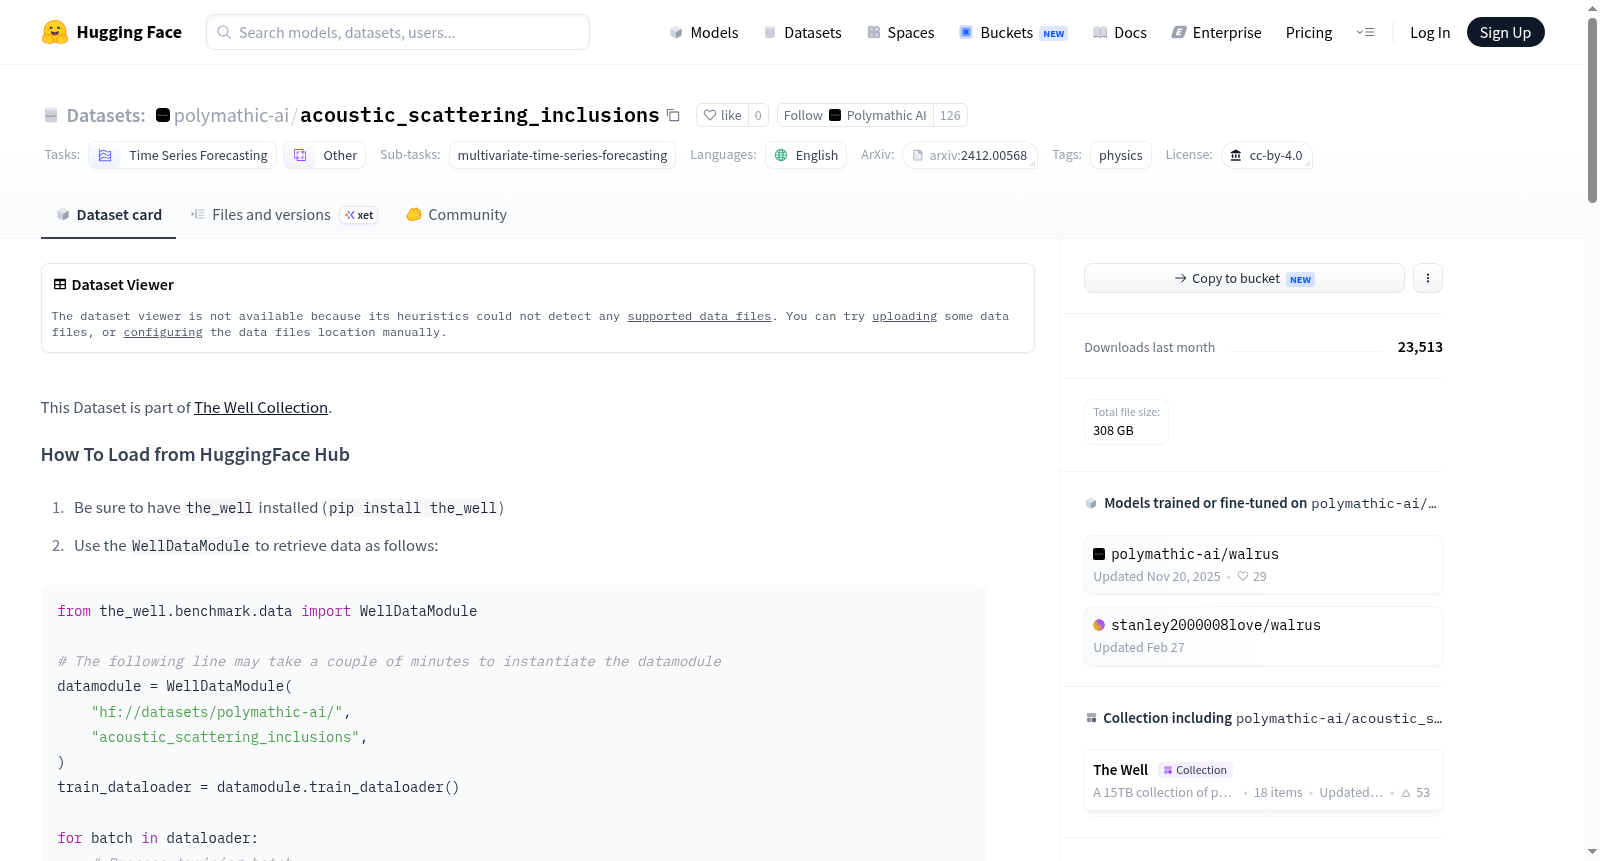This screenshot has height=861, width=1600.
Task: Focus the search models, datasets, users field
Action: click(398, 32)
